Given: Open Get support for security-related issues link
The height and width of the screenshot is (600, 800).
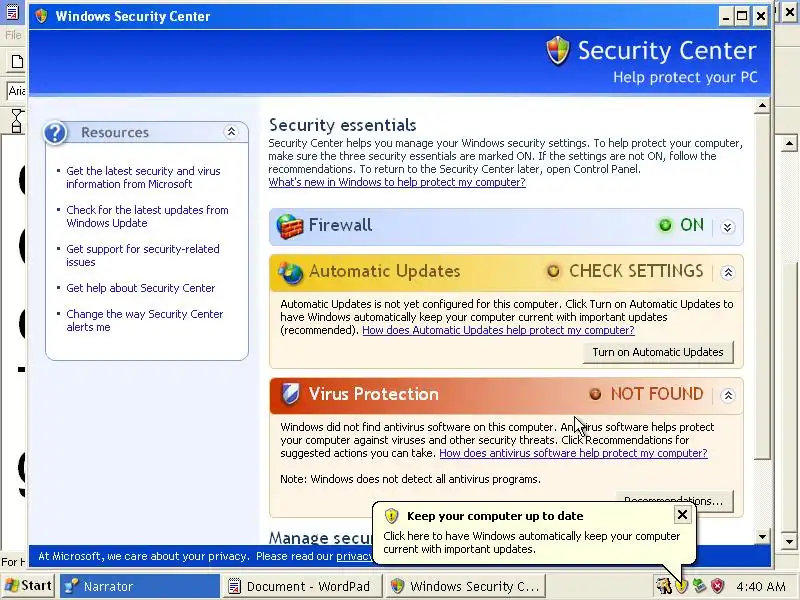Looking at the screenshot, I should (x=143, y=256).
